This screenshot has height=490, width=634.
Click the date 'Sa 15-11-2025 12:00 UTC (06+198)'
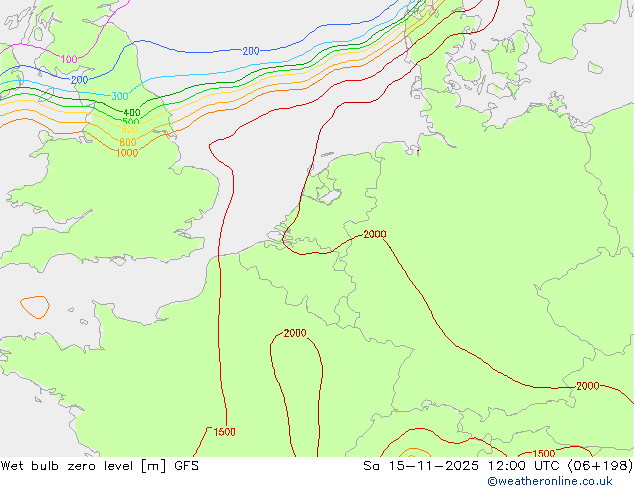tap(498, 466)
